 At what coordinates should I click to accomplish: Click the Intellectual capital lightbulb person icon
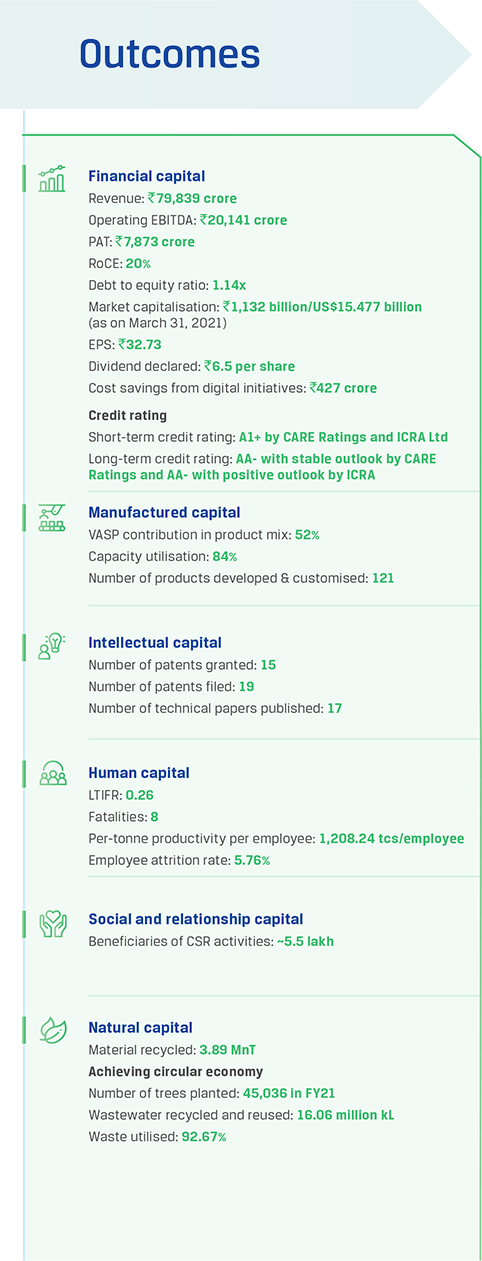click(52, 646)
